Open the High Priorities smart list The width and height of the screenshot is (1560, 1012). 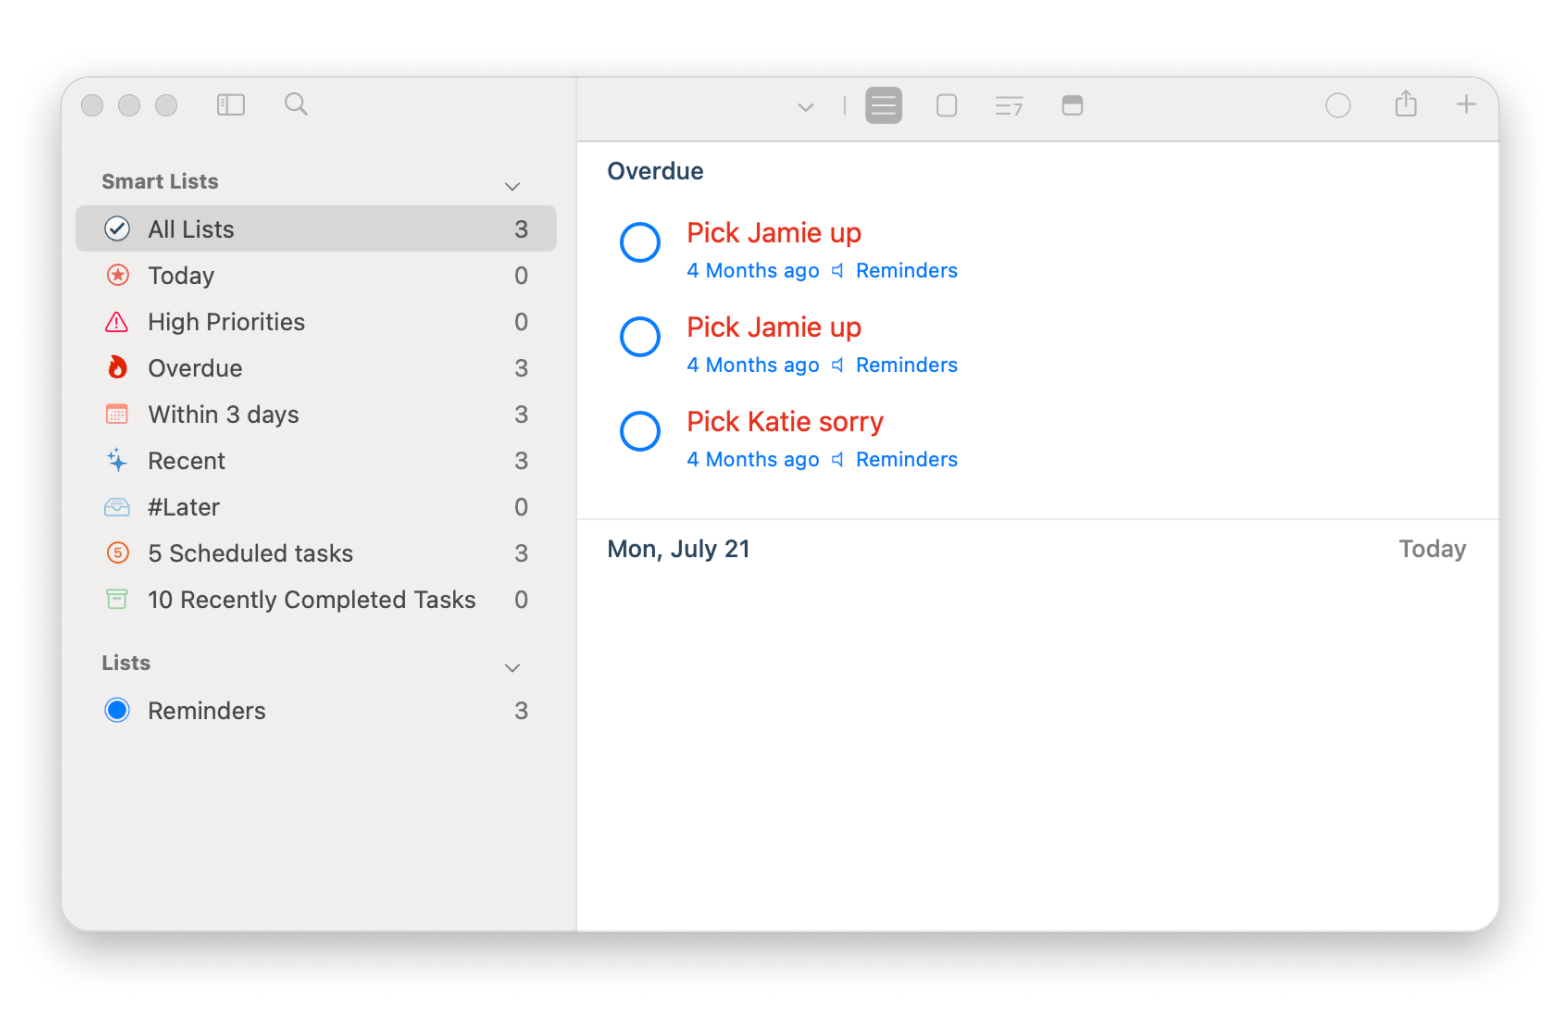pyautogui.click(x=226, y=322)
